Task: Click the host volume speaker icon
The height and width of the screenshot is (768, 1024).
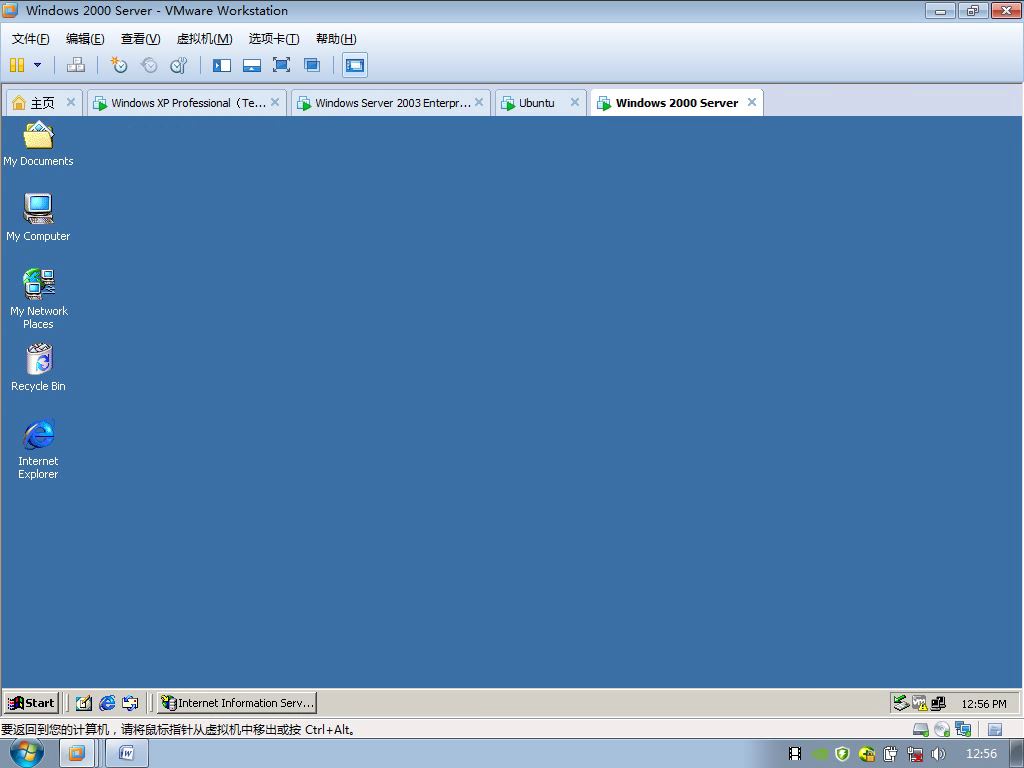Action: coord(938,754)
